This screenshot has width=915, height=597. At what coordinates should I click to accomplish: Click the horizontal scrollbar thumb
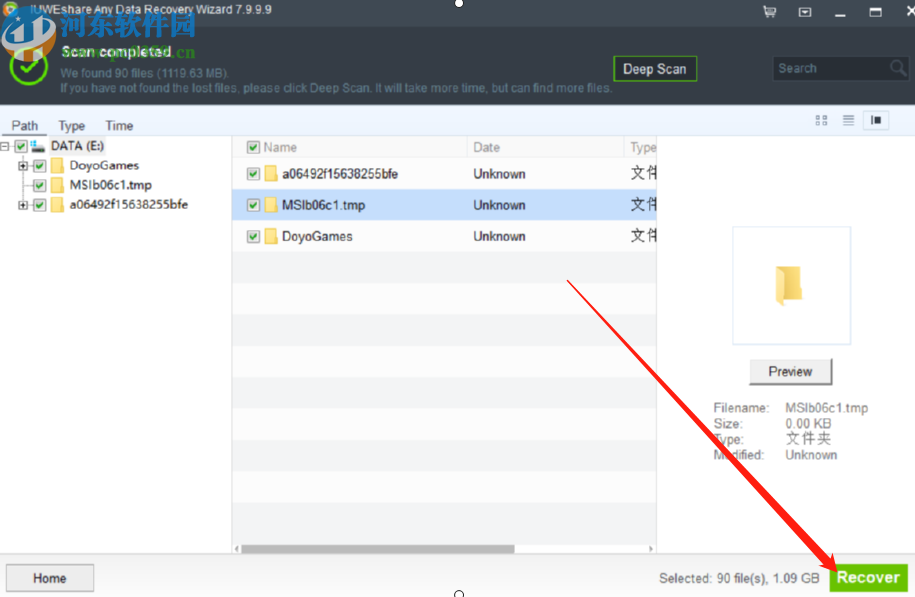coord(378,549)
